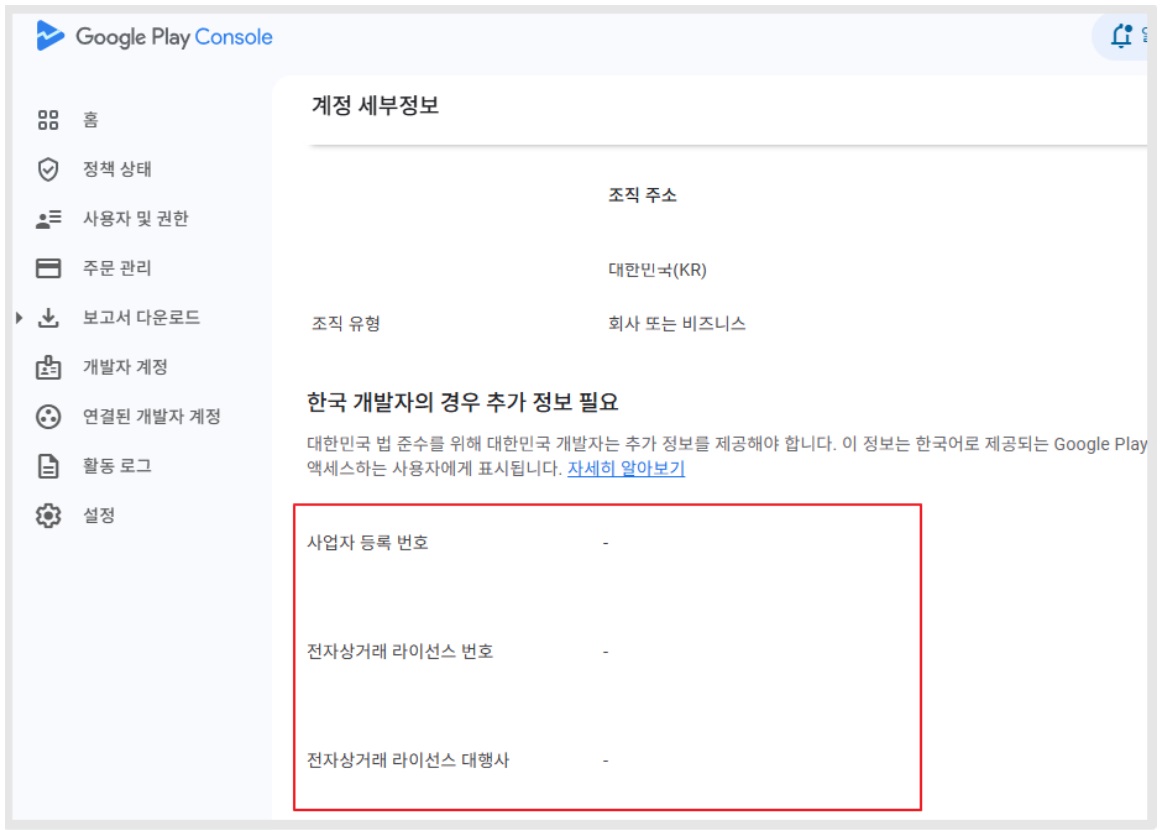Click the 활동 로그 document icon
Screen dimensions: 1160x830
point(48,466)
